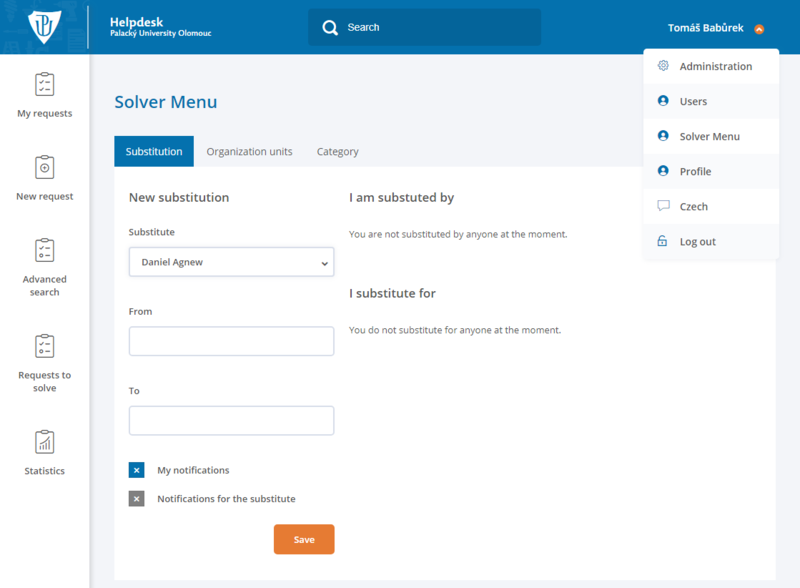Click the From date input field
The width and height of the screenshot is (800, 588).
pos(231,341)
